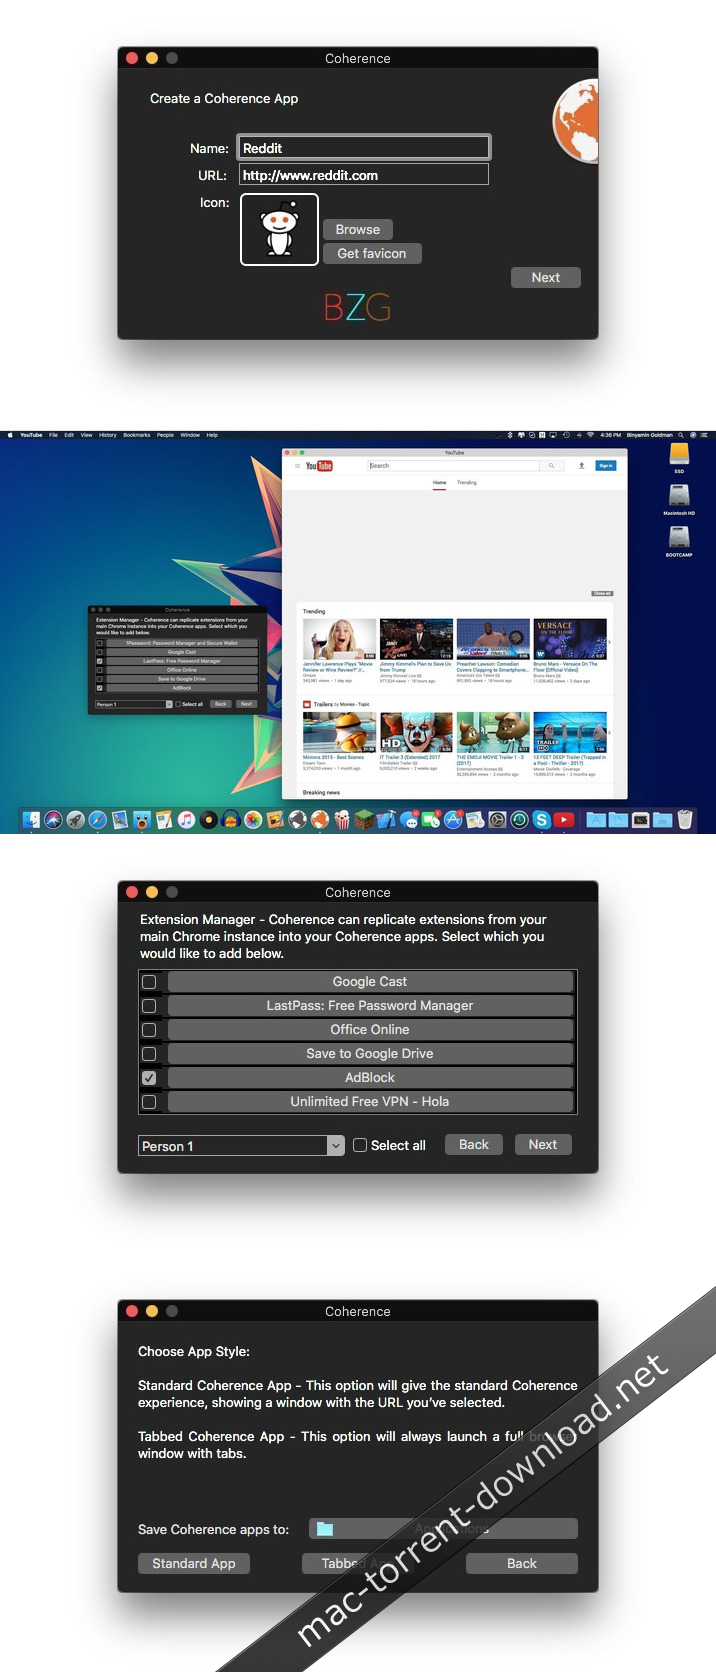Click the Reddit alien icon preview
This screenshot has width=716, height=1672.
(279, 229)
